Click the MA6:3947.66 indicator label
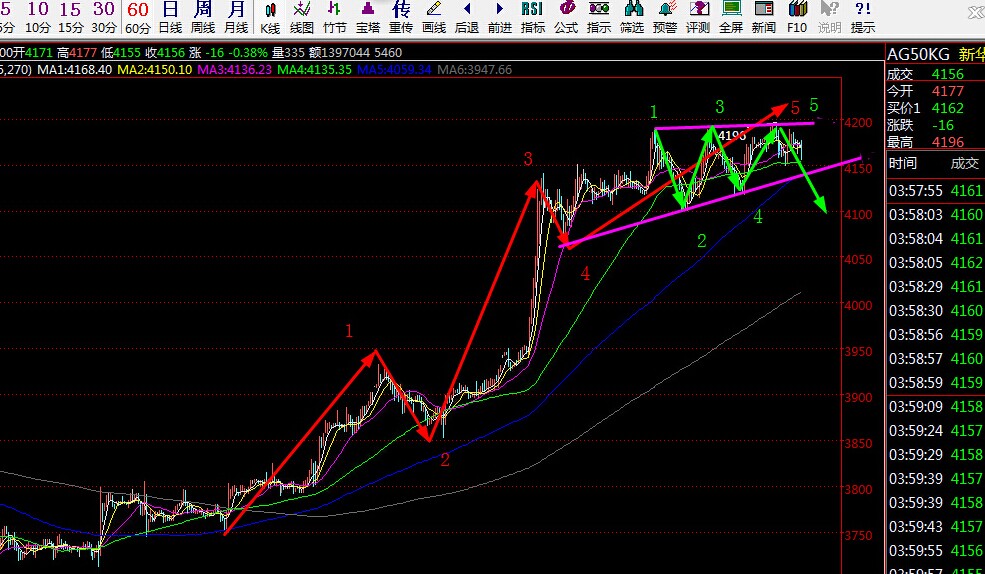The image size is (985, 574). click(474, 70)
